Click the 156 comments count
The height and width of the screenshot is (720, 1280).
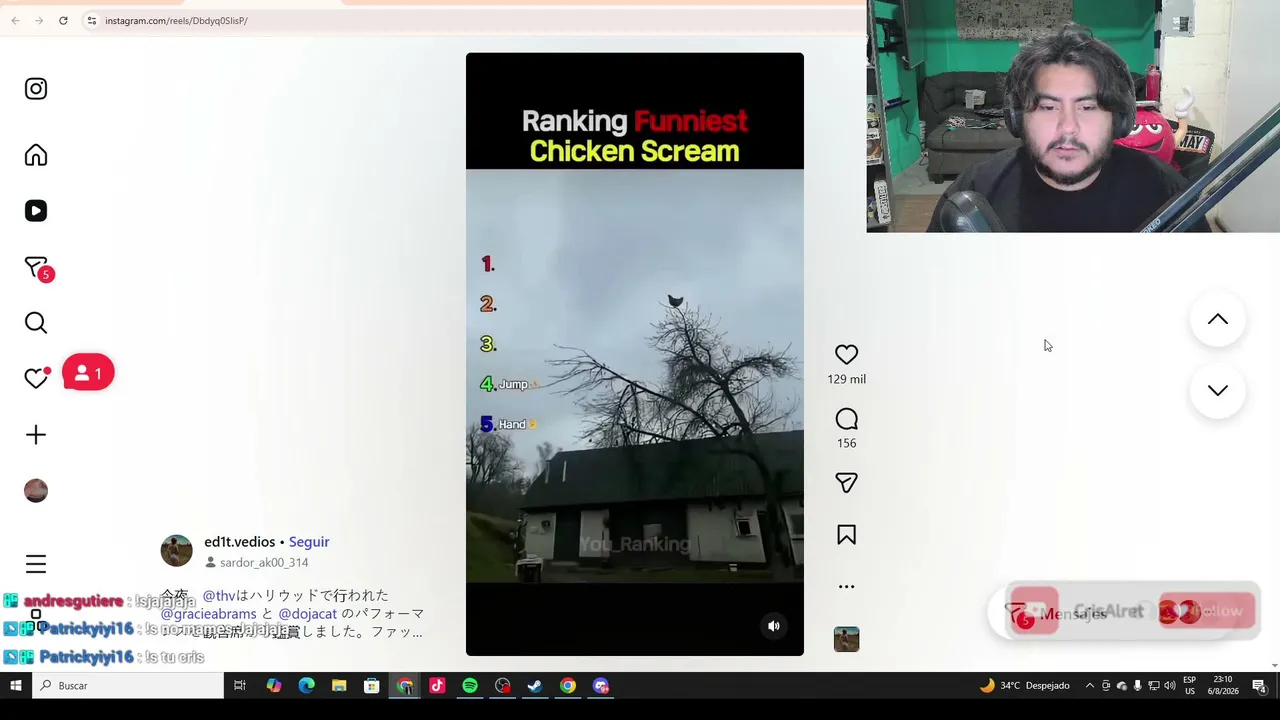coord(846,443)
